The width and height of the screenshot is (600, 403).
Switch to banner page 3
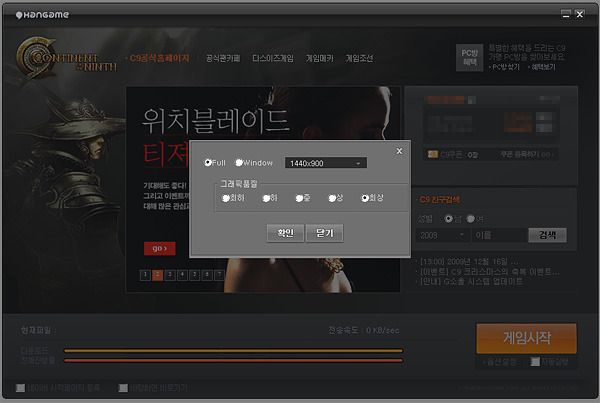(x=170, y=275)
